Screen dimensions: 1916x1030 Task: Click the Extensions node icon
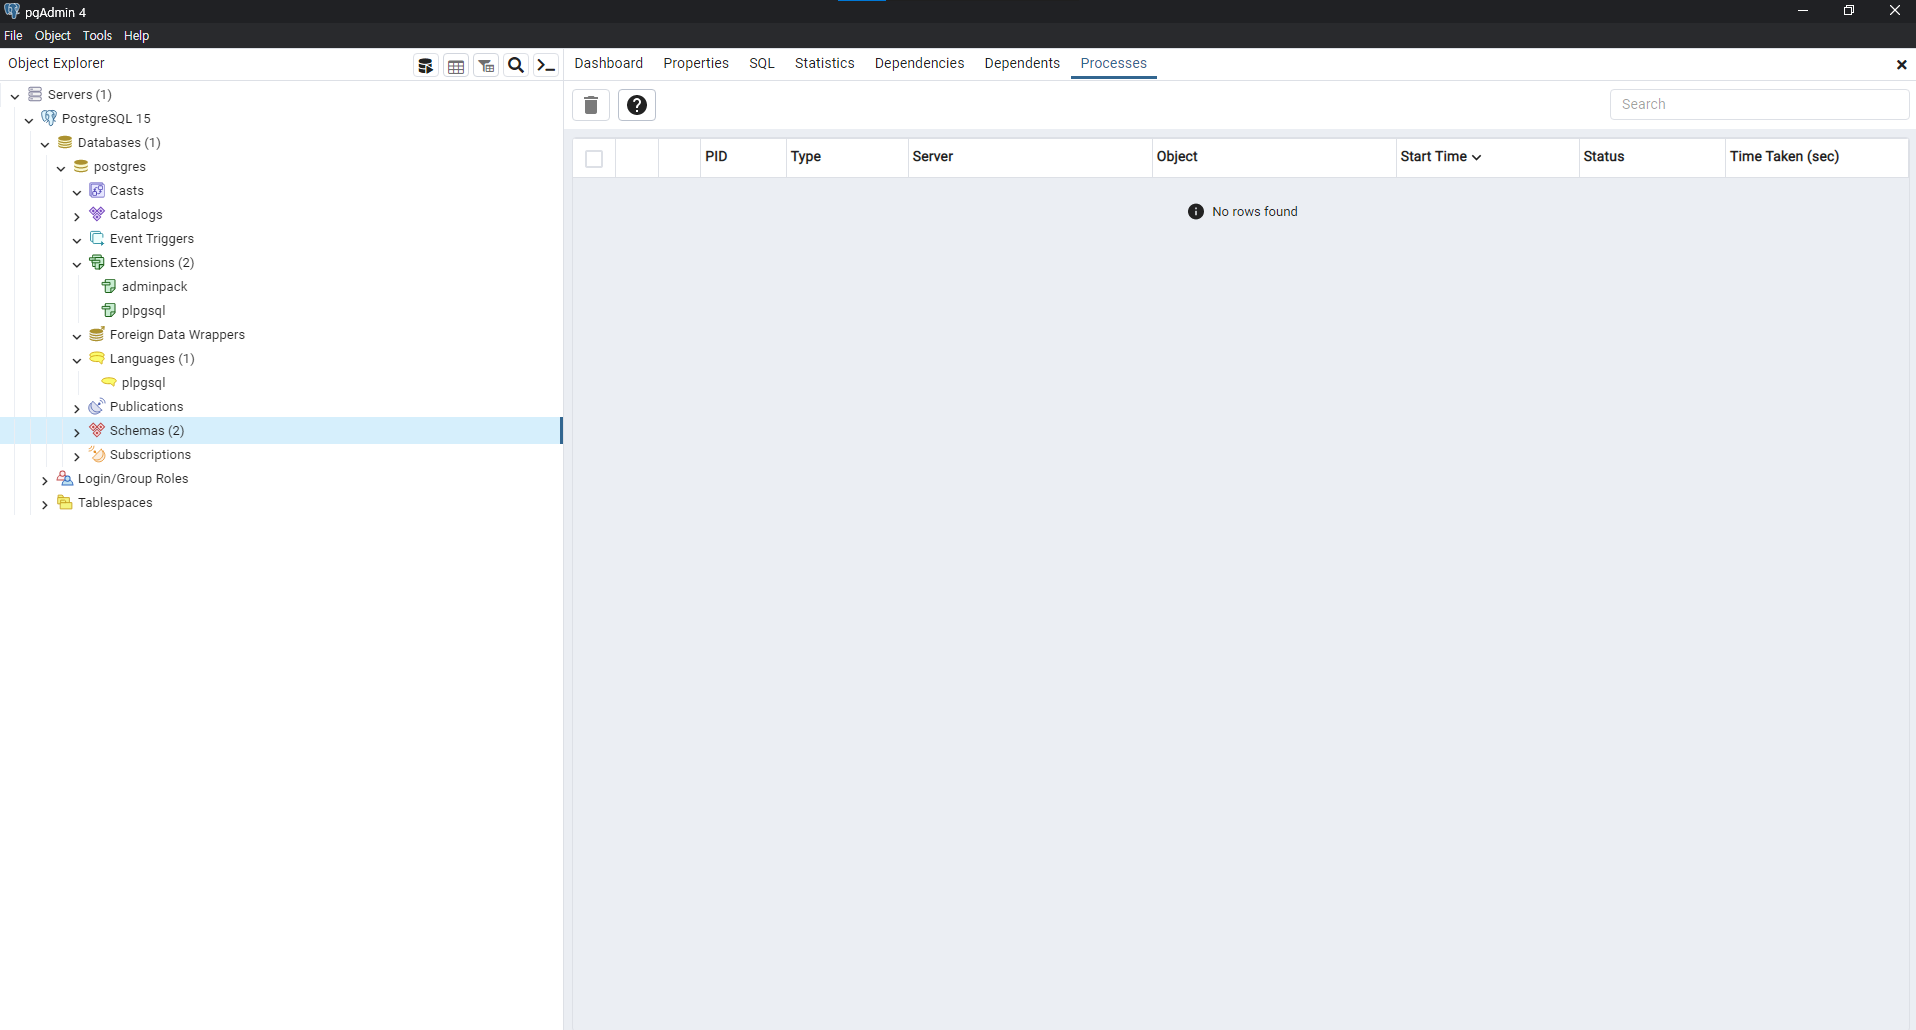pos(97,262)
